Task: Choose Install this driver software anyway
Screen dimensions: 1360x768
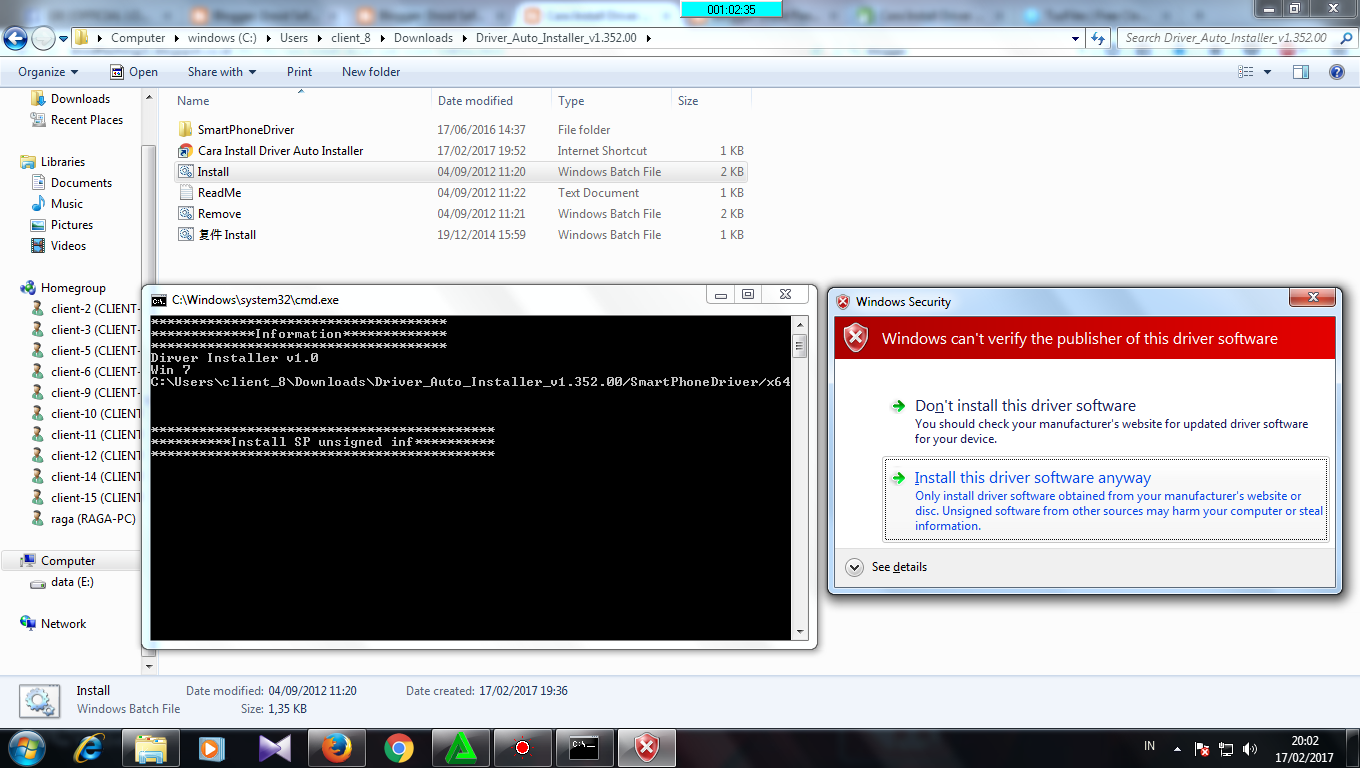Action: click(1105, 501)
